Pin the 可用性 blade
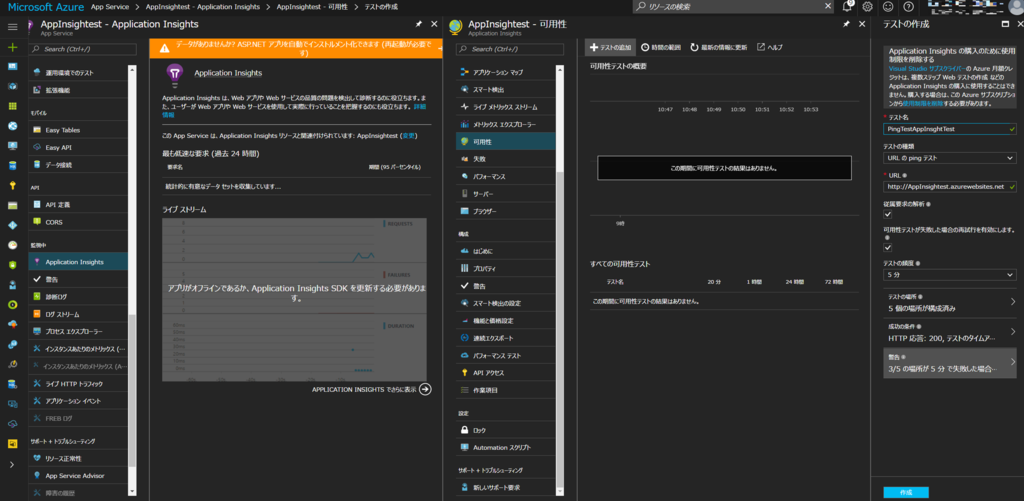Screen dimensions: 1024x501 pos(846,24)
